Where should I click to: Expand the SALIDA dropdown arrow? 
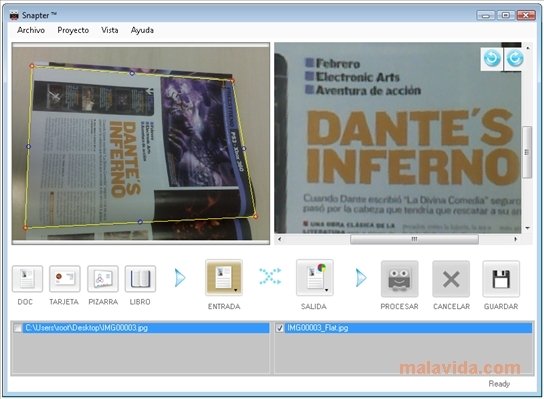point(326,290)
